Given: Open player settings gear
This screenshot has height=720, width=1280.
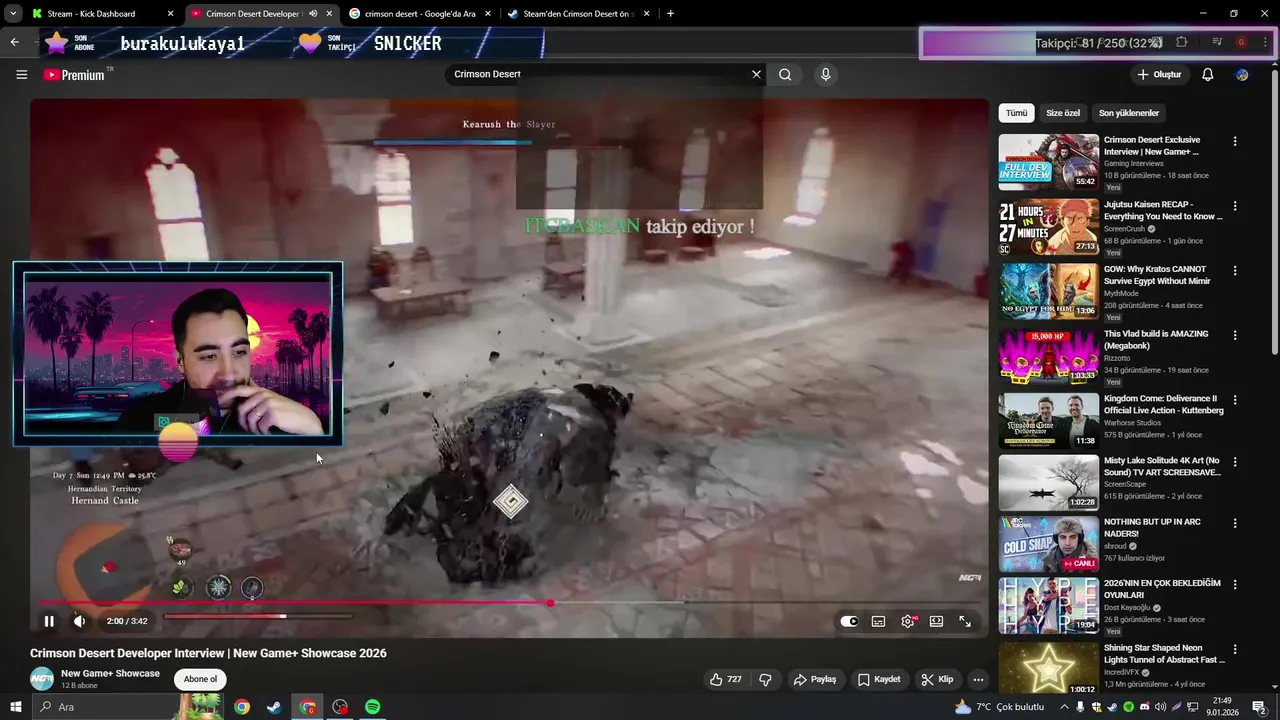Looking at the screenshot, I should (907, 621).
